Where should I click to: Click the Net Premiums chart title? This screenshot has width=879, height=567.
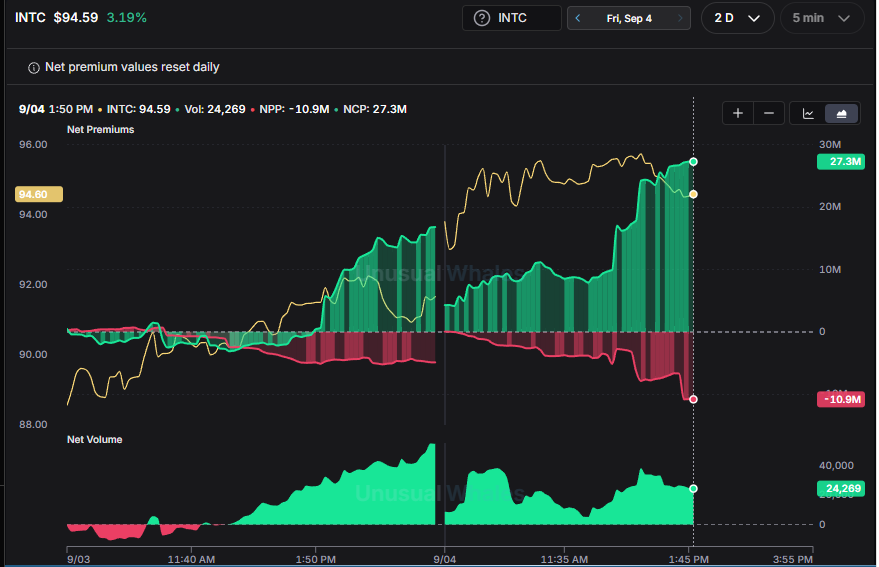[100, 130]
